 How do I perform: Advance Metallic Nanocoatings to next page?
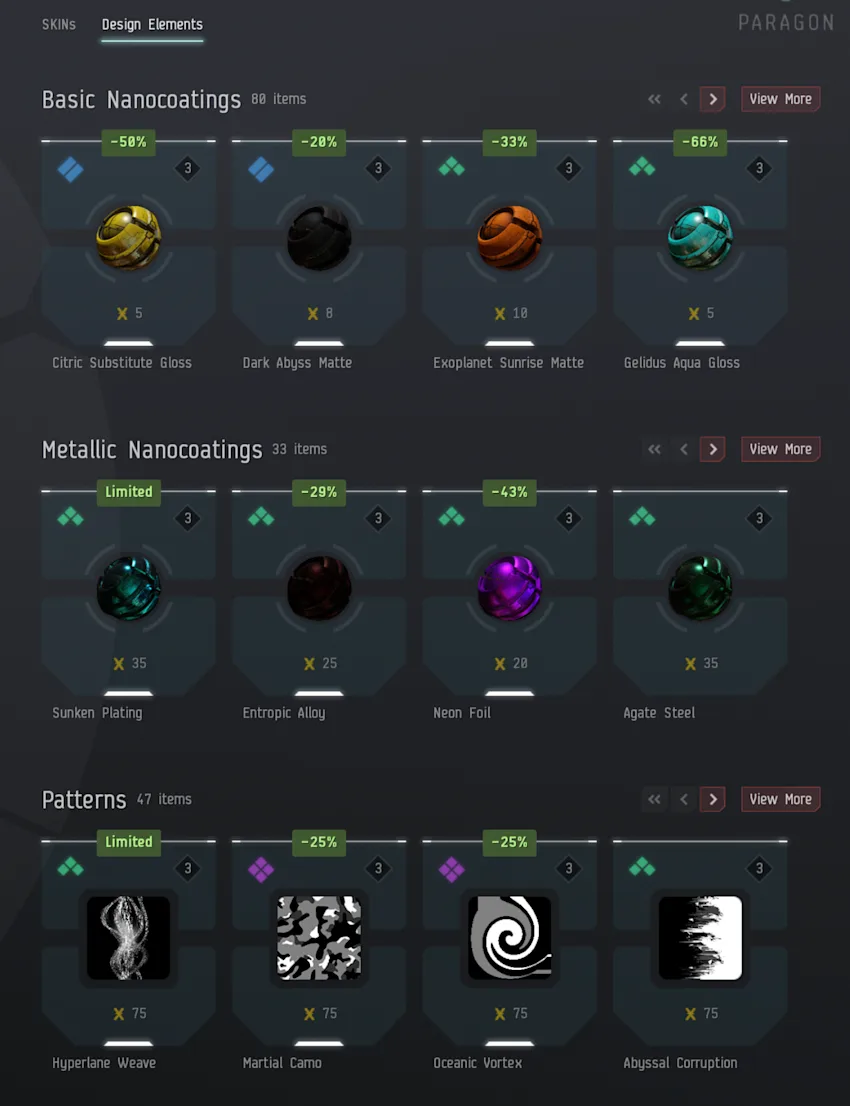(x=712, y=449)
